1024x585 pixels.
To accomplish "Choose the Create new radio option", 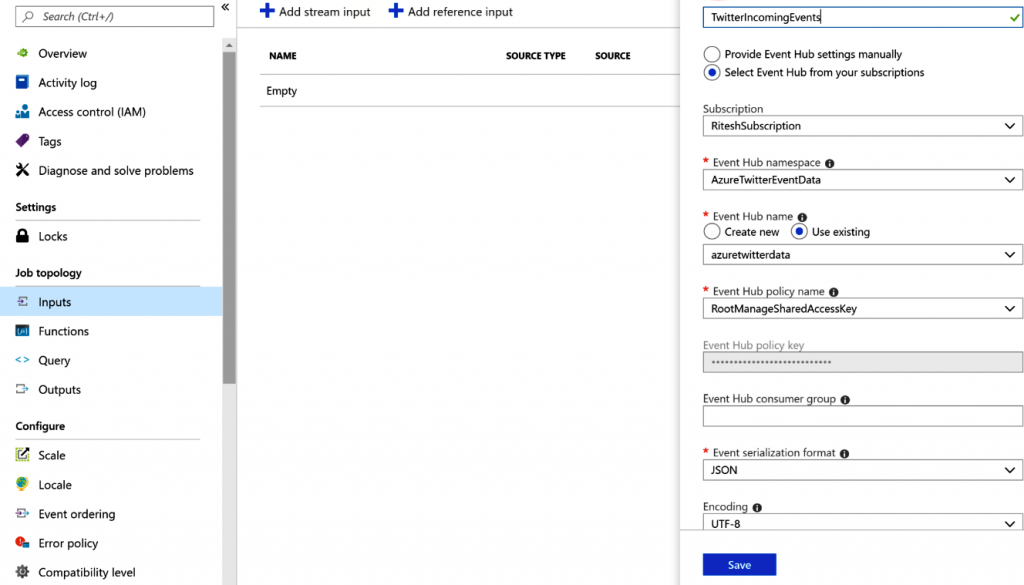I will (x=712, y=232).
